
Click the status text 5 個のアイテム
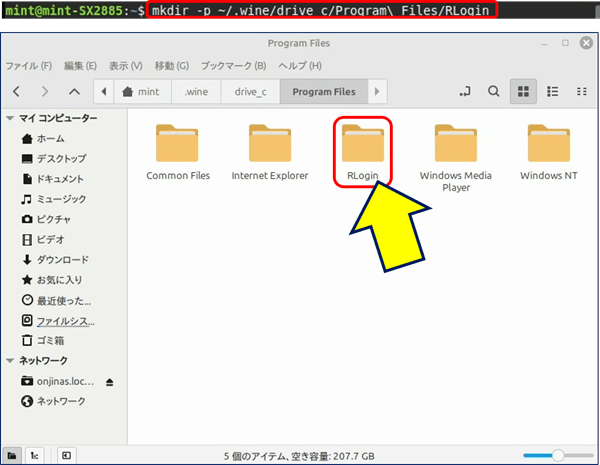coord(256,456)
